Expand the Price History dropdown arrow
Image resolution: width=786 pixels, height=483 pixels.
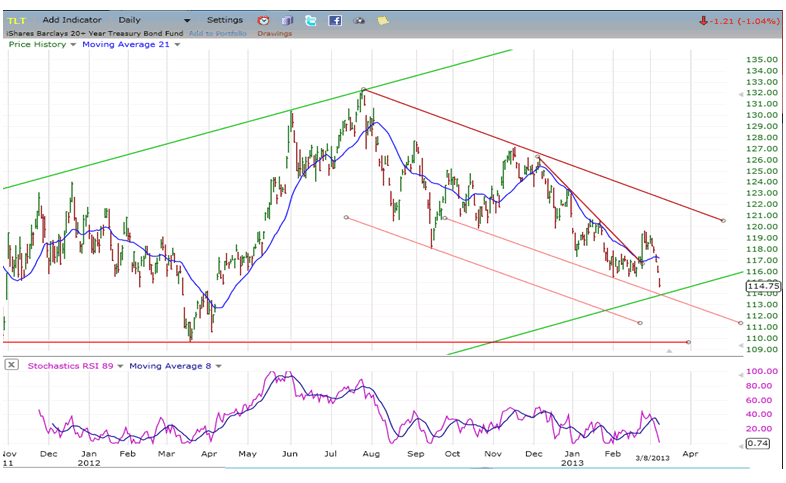[x=74, y=44]
